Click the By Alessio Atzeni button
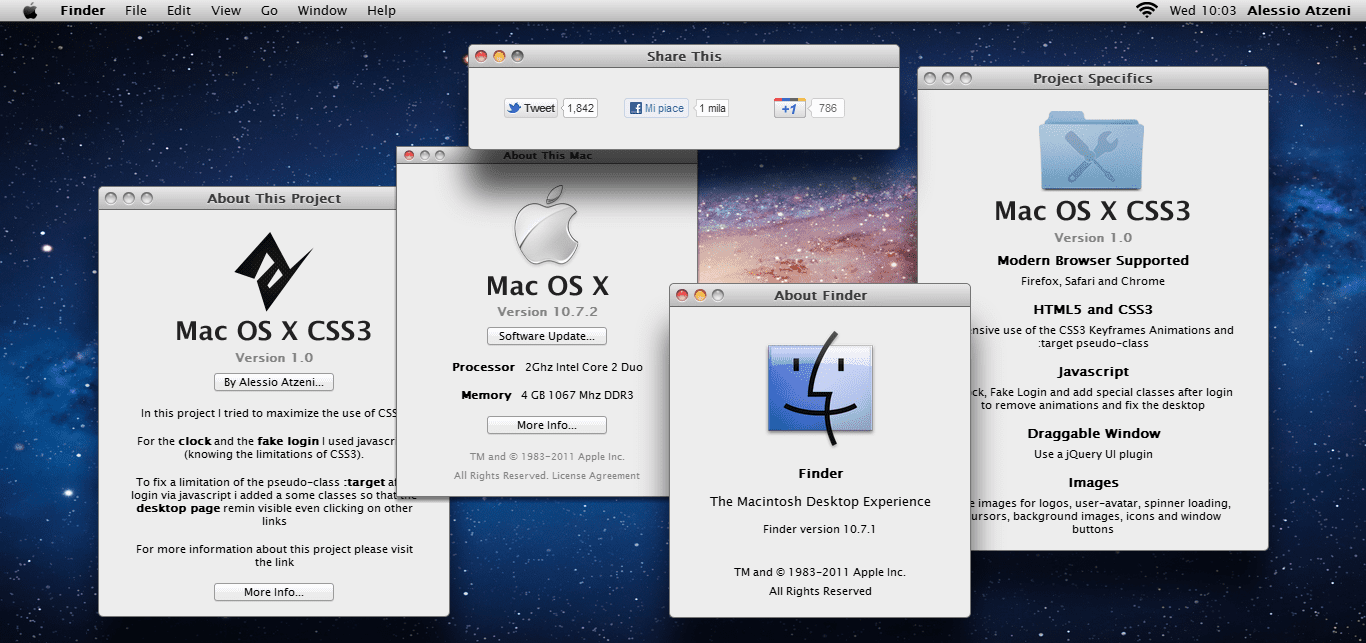 [x=273, y=381]
